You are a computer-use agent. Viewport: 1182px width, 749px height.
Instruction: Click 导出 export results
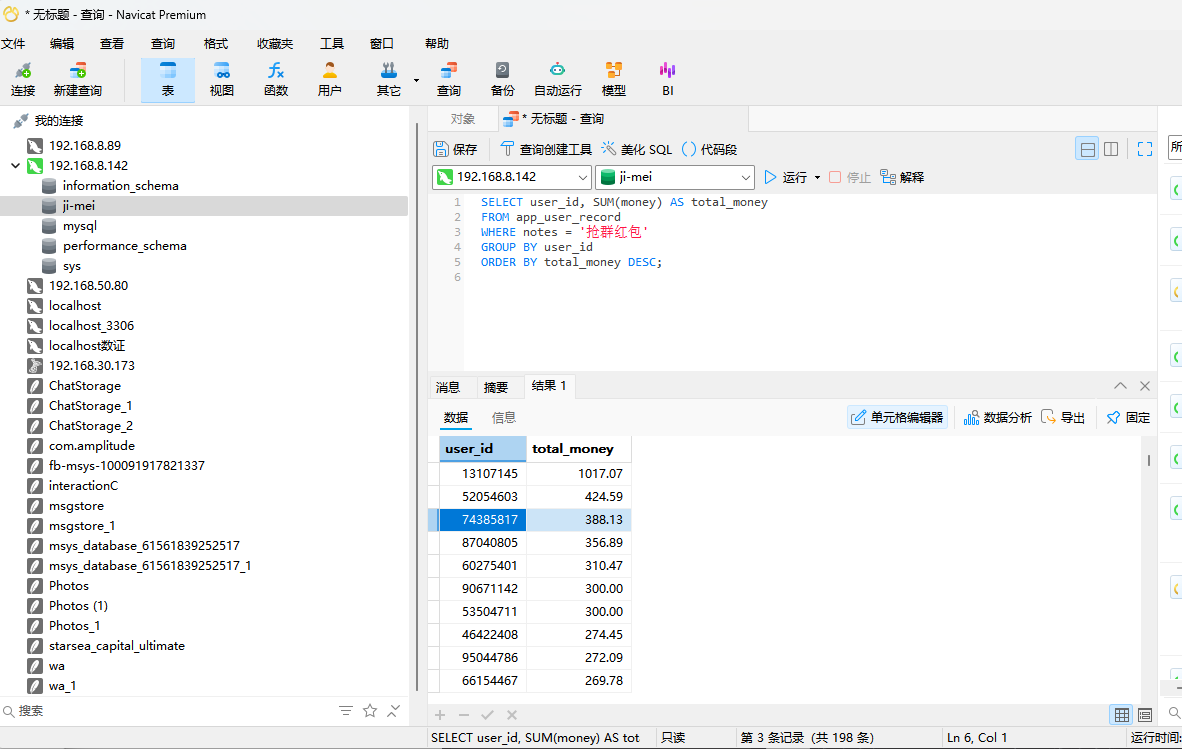[x=1063, y=417]
